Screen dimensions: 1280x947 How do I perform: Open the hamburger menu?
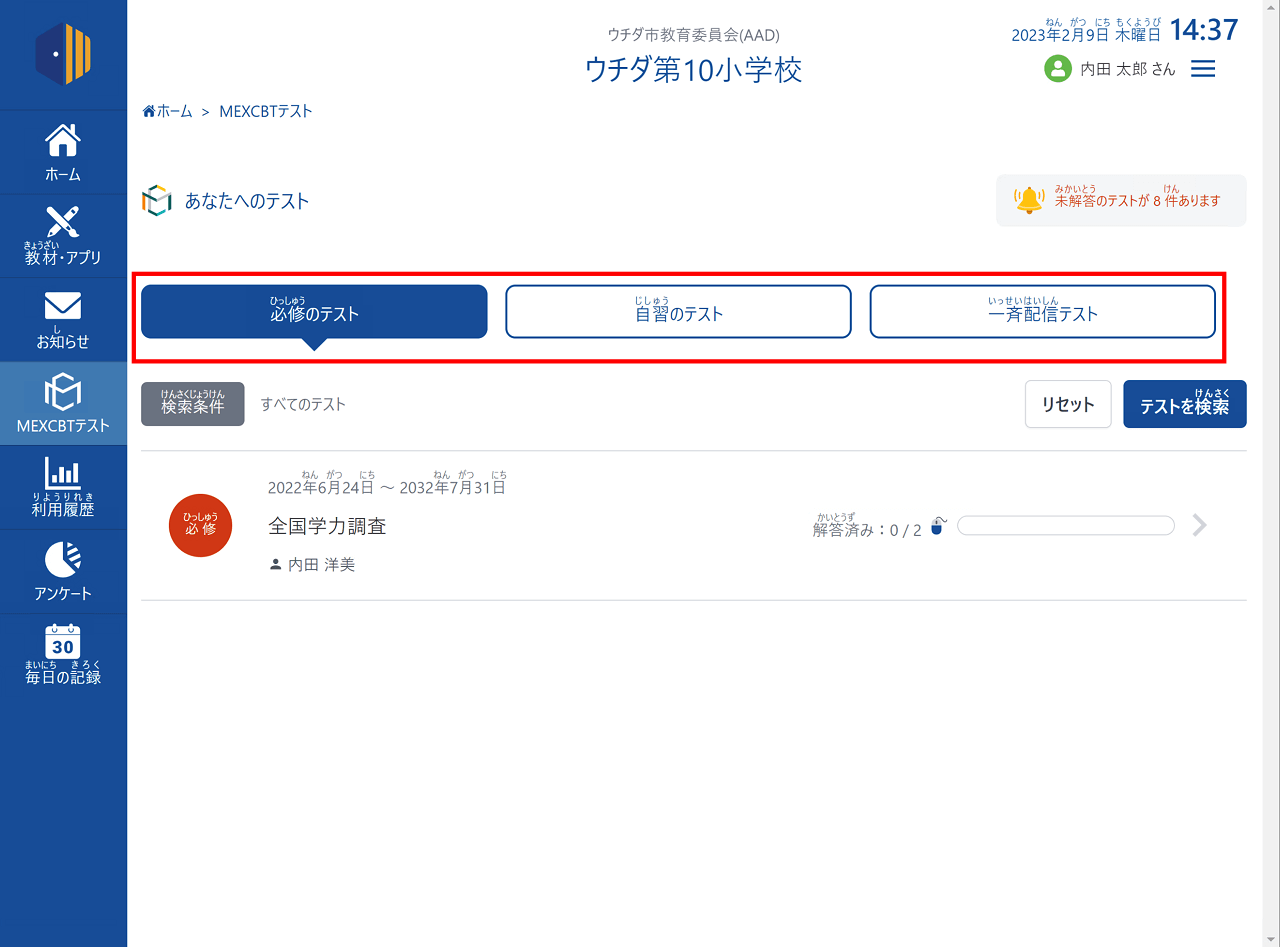[1203, 69]
